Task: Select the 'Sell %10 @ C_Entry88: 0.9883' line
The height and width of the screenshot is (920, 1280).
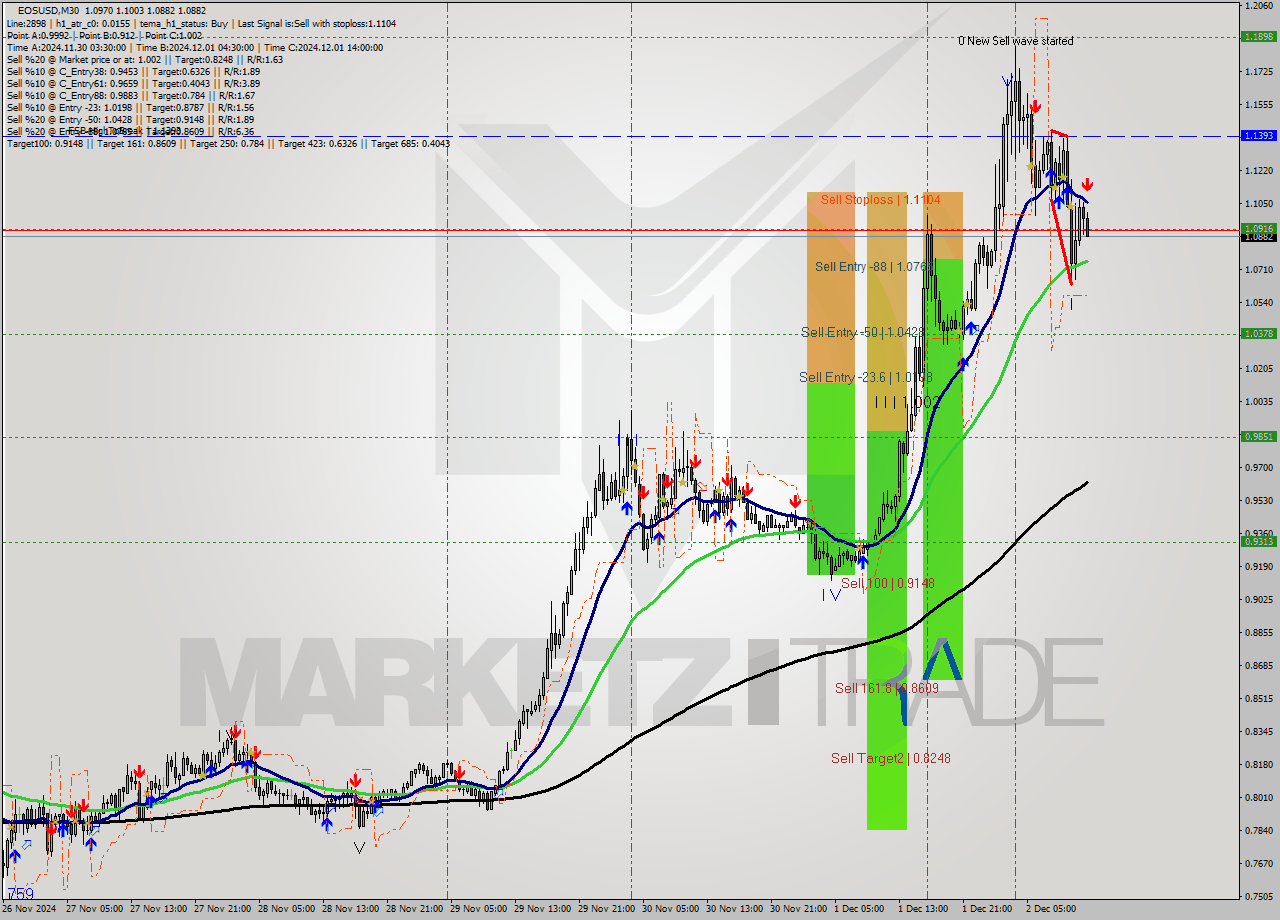Action: tap(130, 95)
